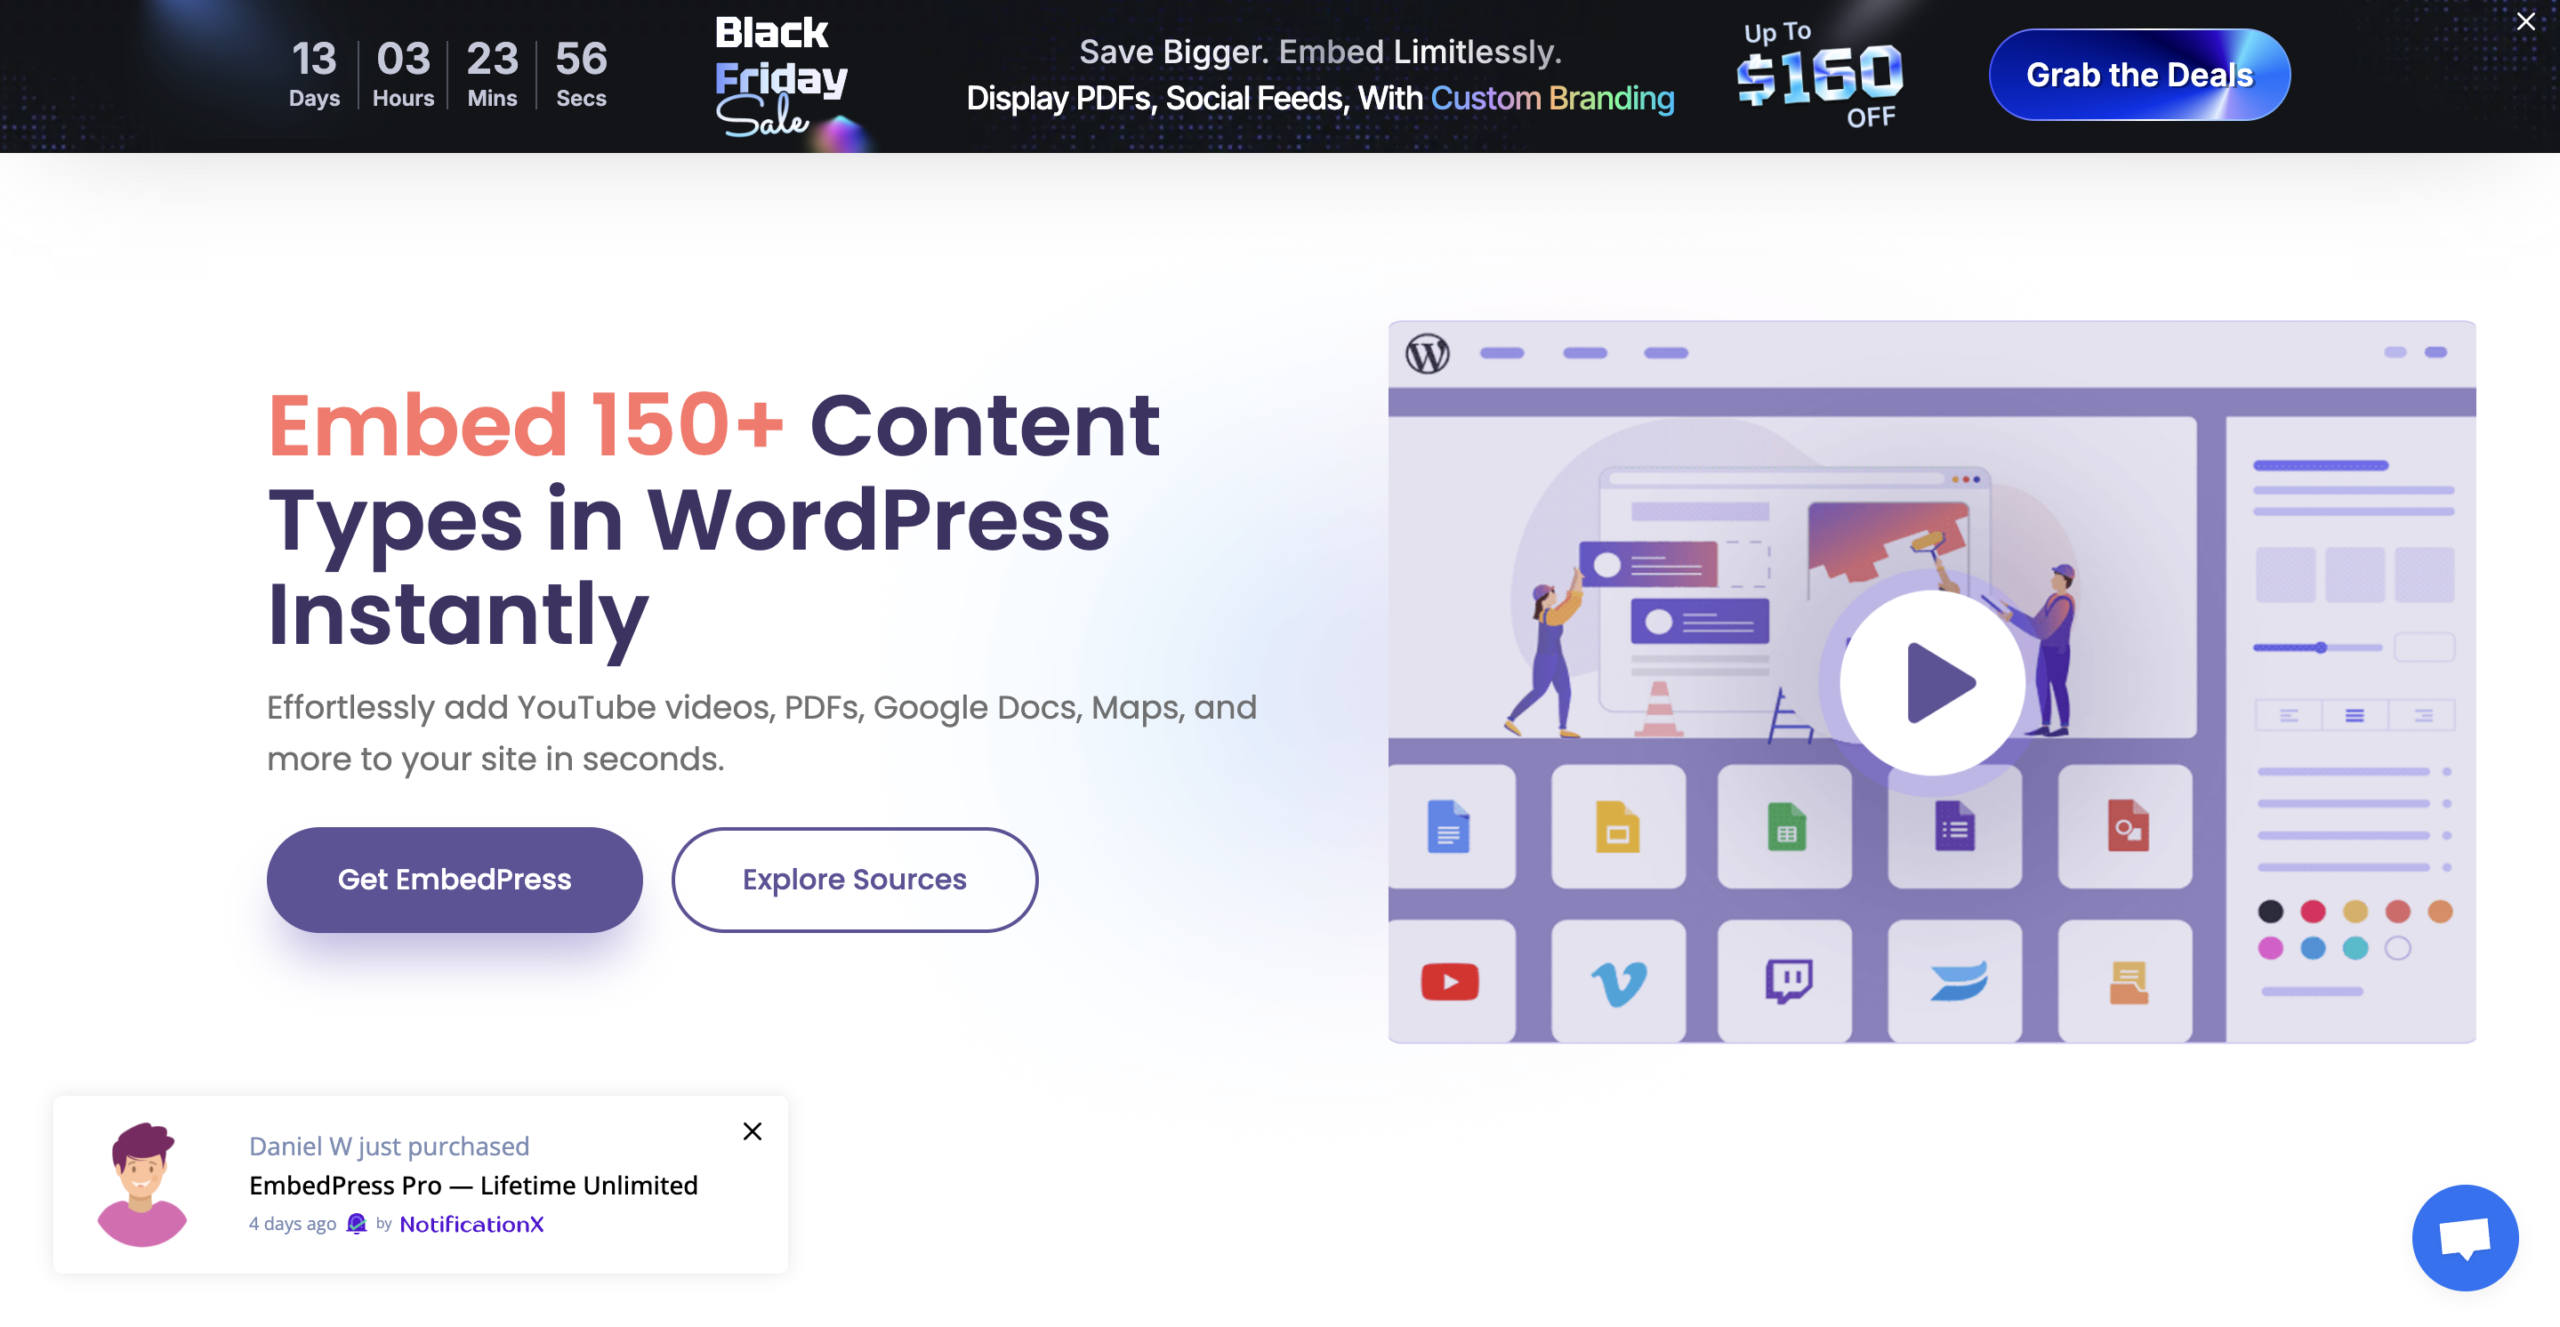Select the pink color swatch in the mockup
The width and height of the screenshot is (2560, 1327).
(x=2270, y=948)
